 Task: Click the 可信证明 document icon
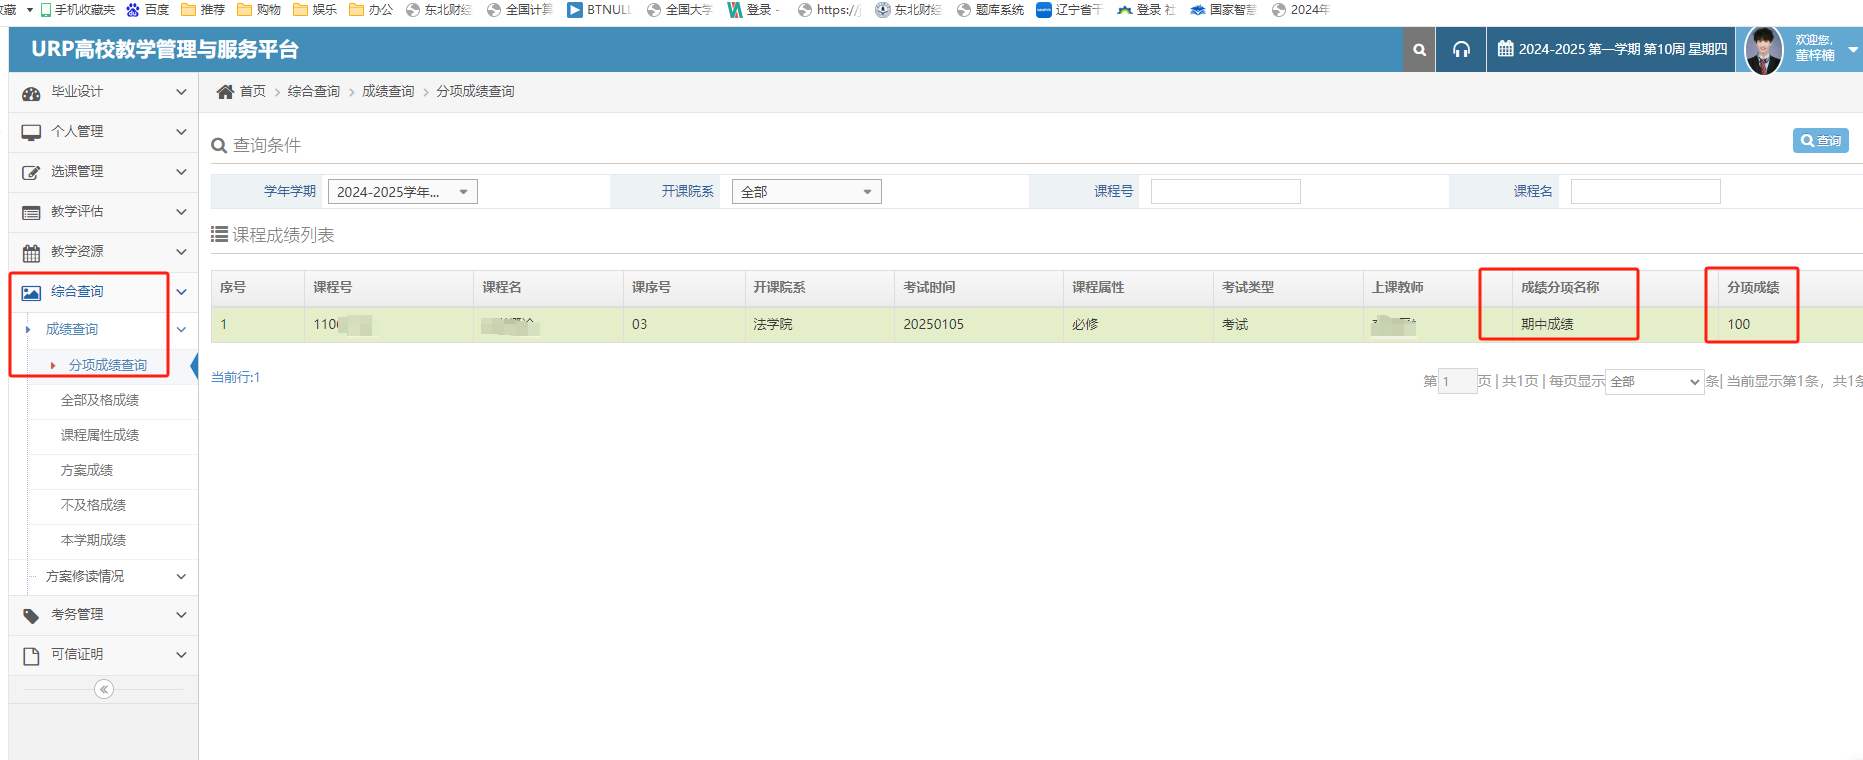(31, 655)
